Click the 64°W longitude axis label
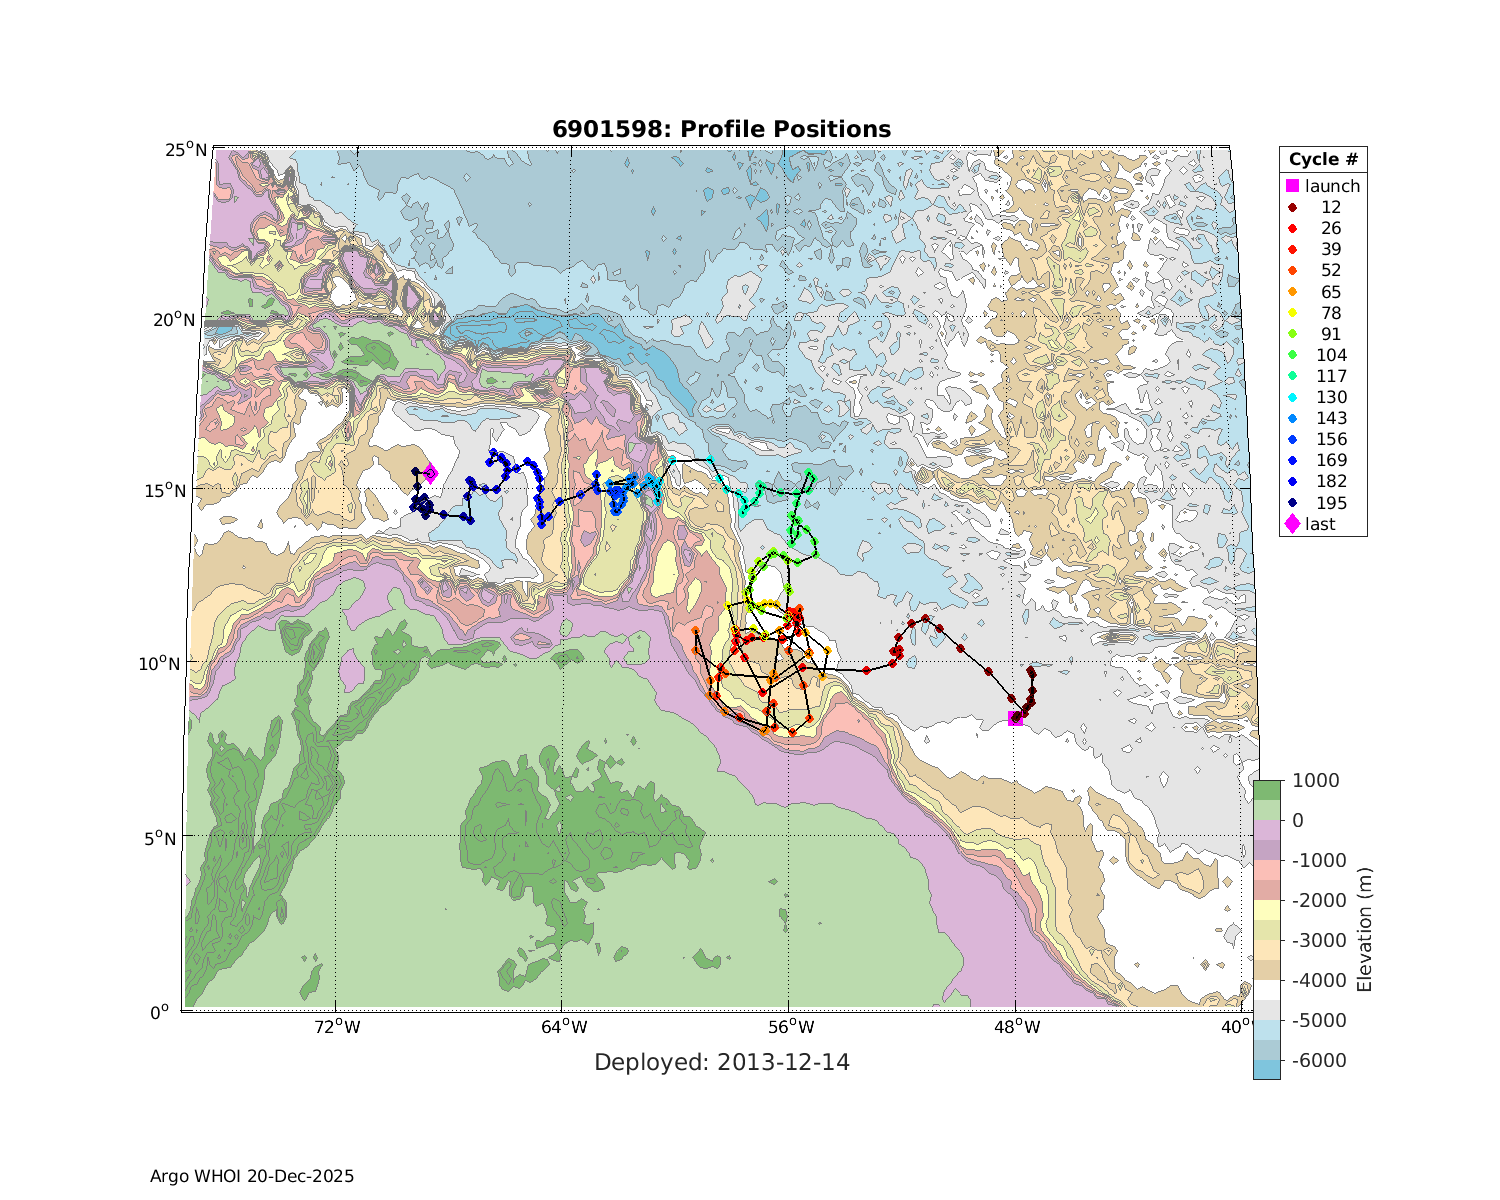 (561, 1027)
